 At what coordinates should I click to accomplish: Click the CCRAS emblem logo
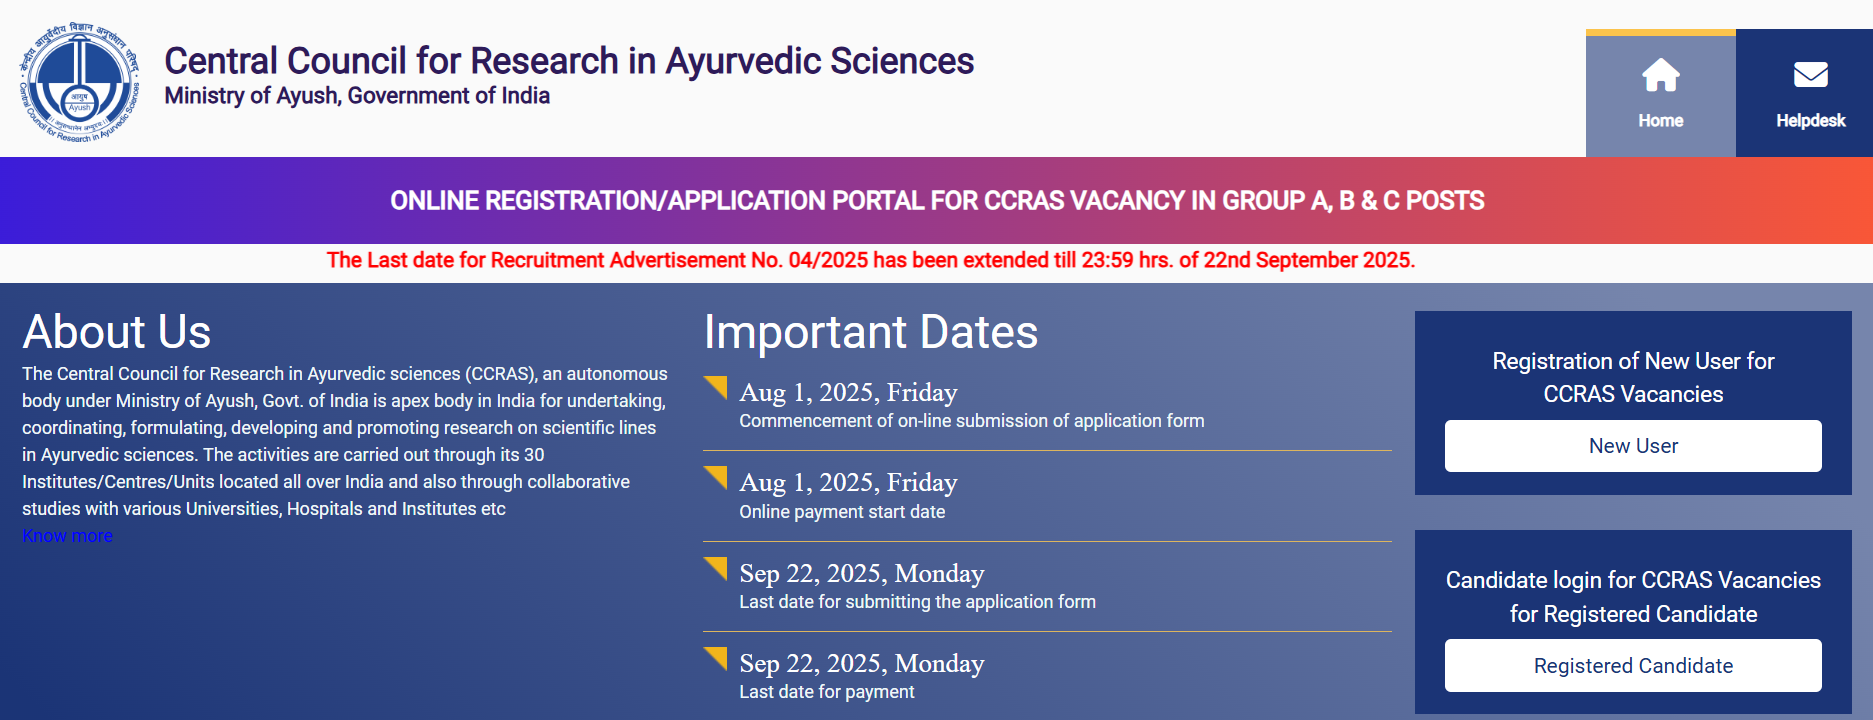pos(79,81)
